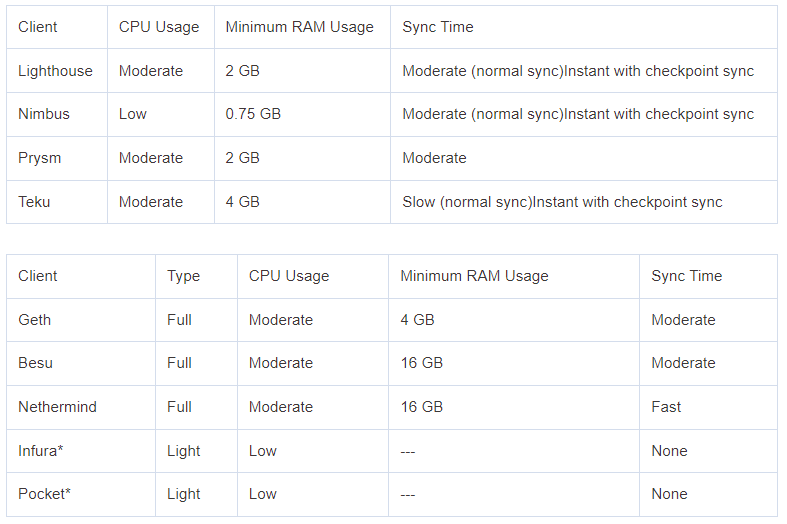
Task: Select the Nimbus client name
Action: click(44, 114)
